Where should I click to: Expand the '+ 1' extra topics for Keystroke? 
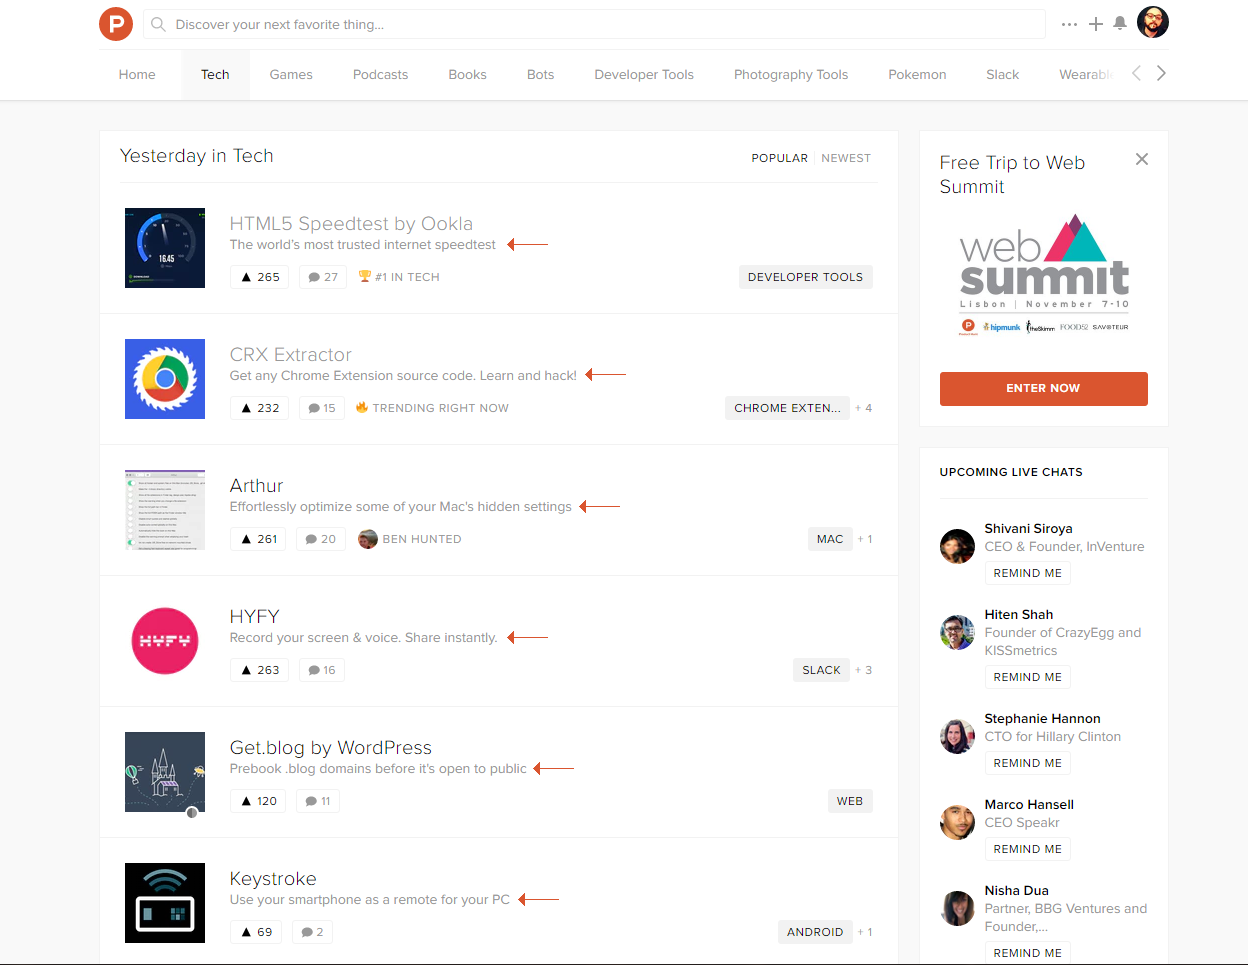coord(865,932)
